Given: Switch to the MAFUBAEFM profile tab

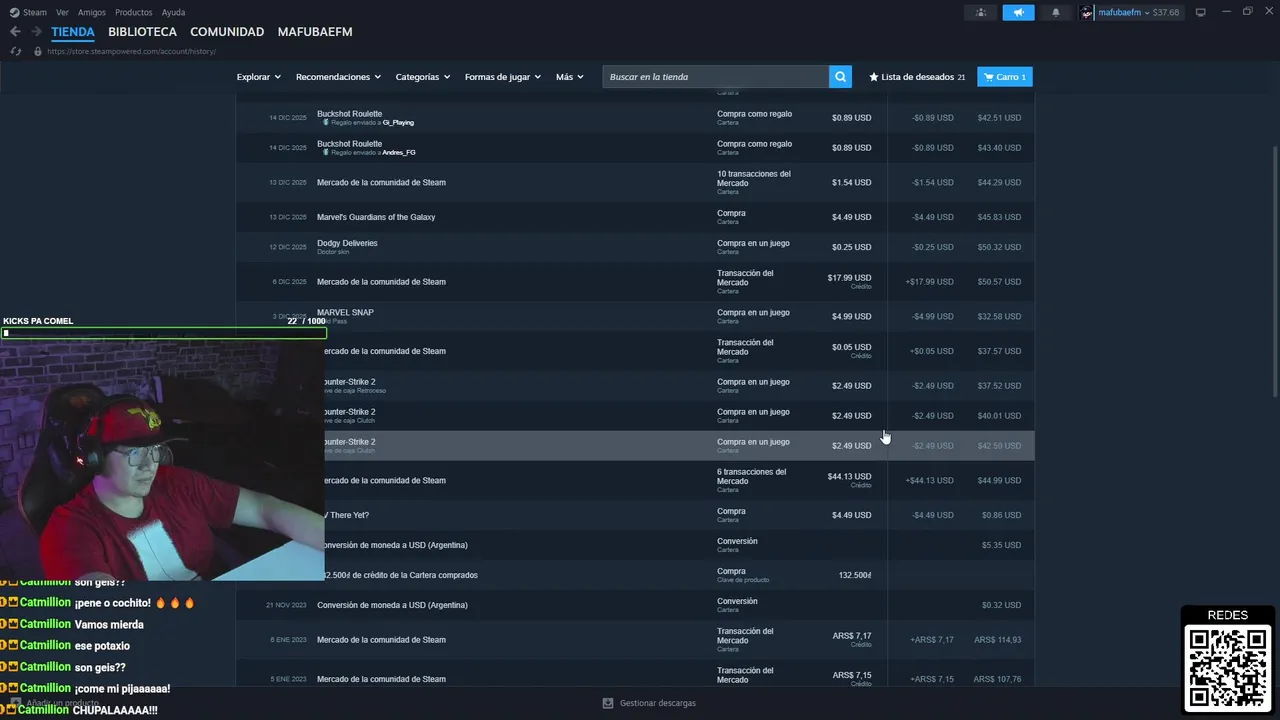Looking at the screenshot, I should [x=315, y=32].
